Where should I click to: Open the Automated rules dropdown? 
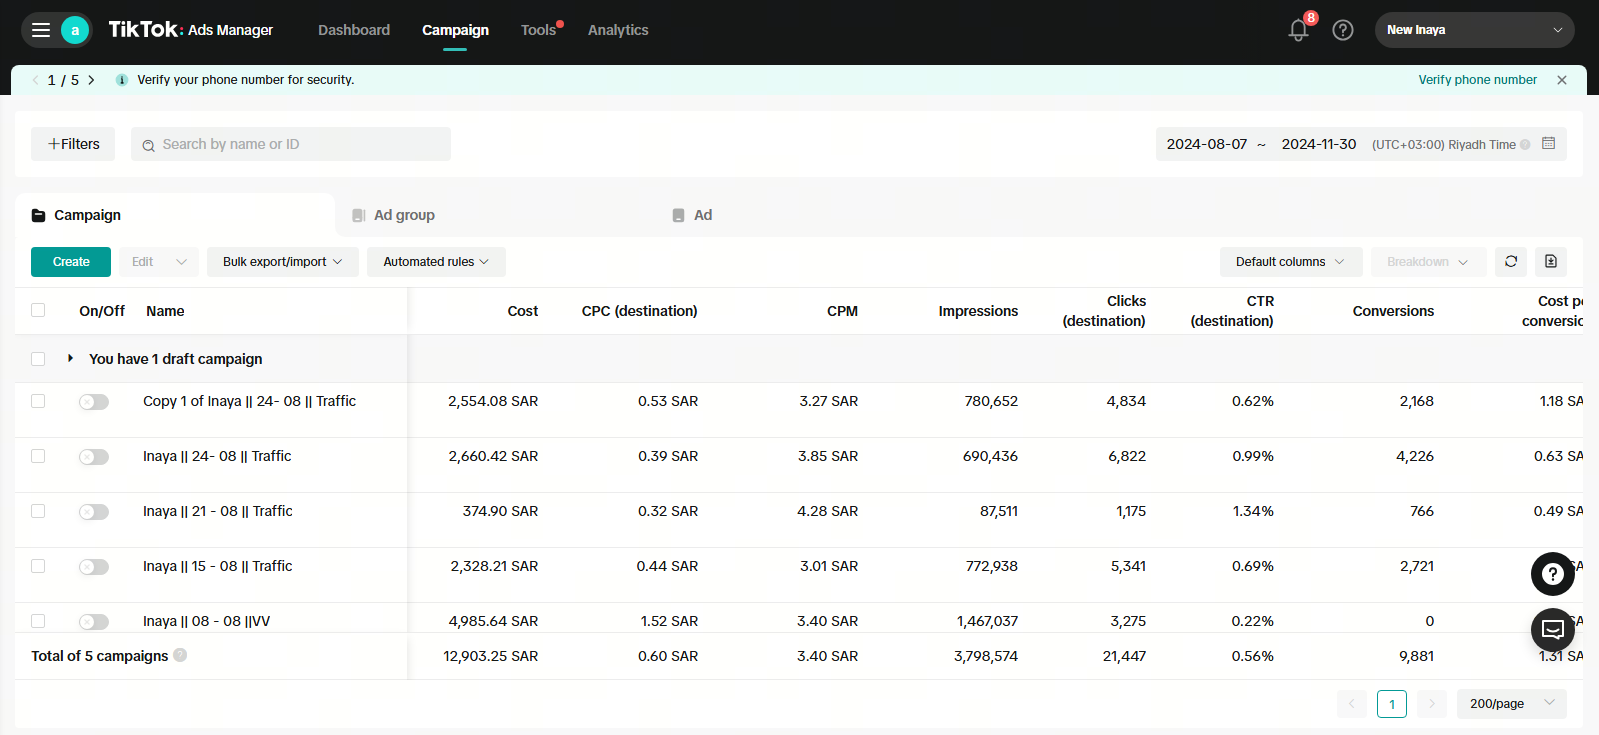coord(436,262)
